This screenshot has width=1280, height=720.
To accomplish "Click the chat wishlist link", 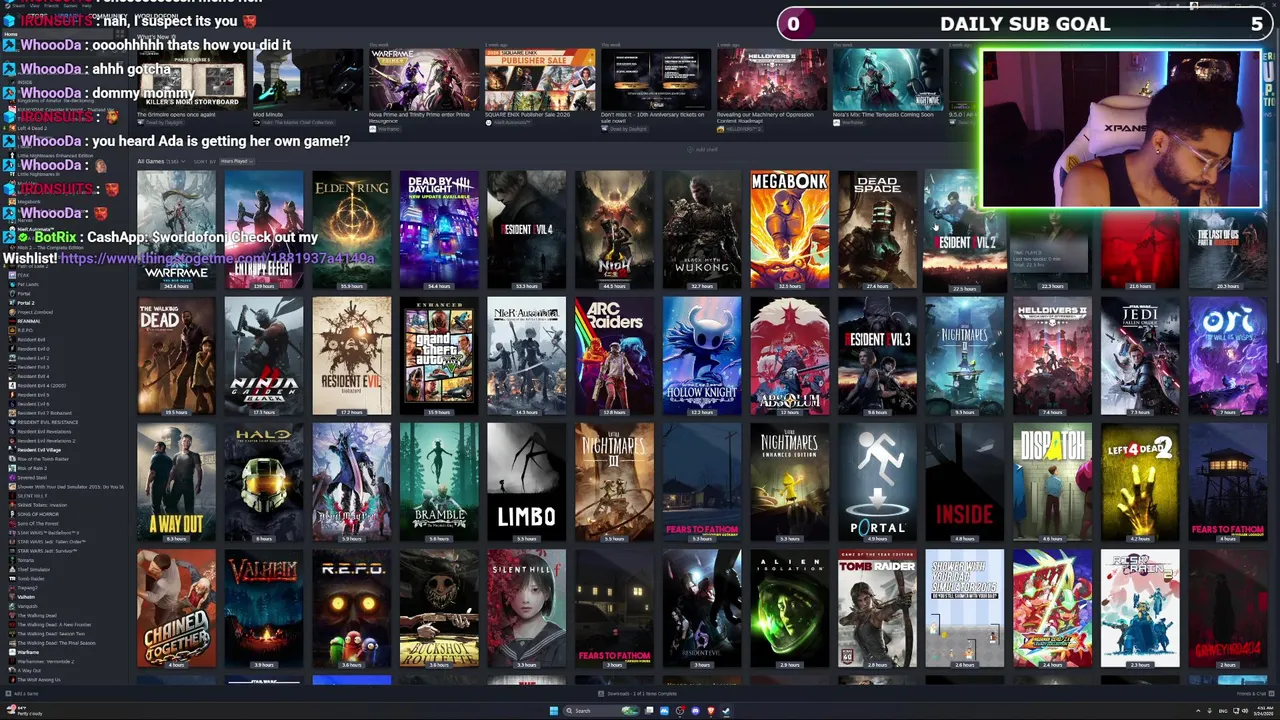I will tap(217, 258).
